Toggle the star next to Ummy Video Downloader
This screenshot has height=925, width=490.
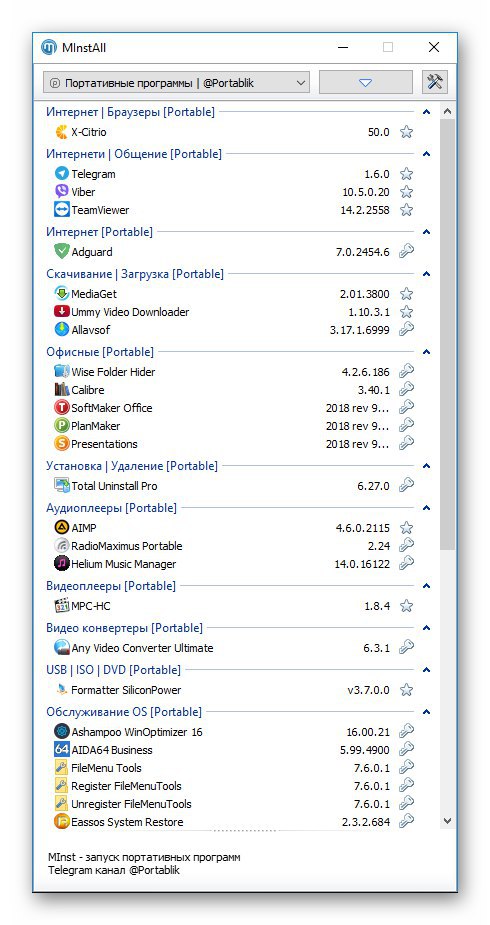point(406,312)
